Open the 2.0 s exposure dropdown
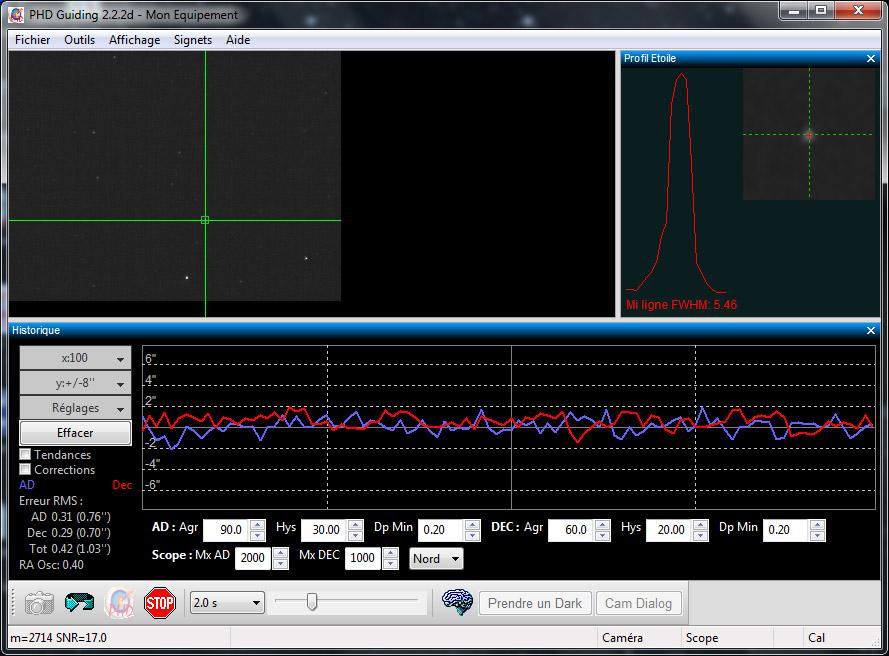This screenshot has width=889, height=656. click(227, 603)
